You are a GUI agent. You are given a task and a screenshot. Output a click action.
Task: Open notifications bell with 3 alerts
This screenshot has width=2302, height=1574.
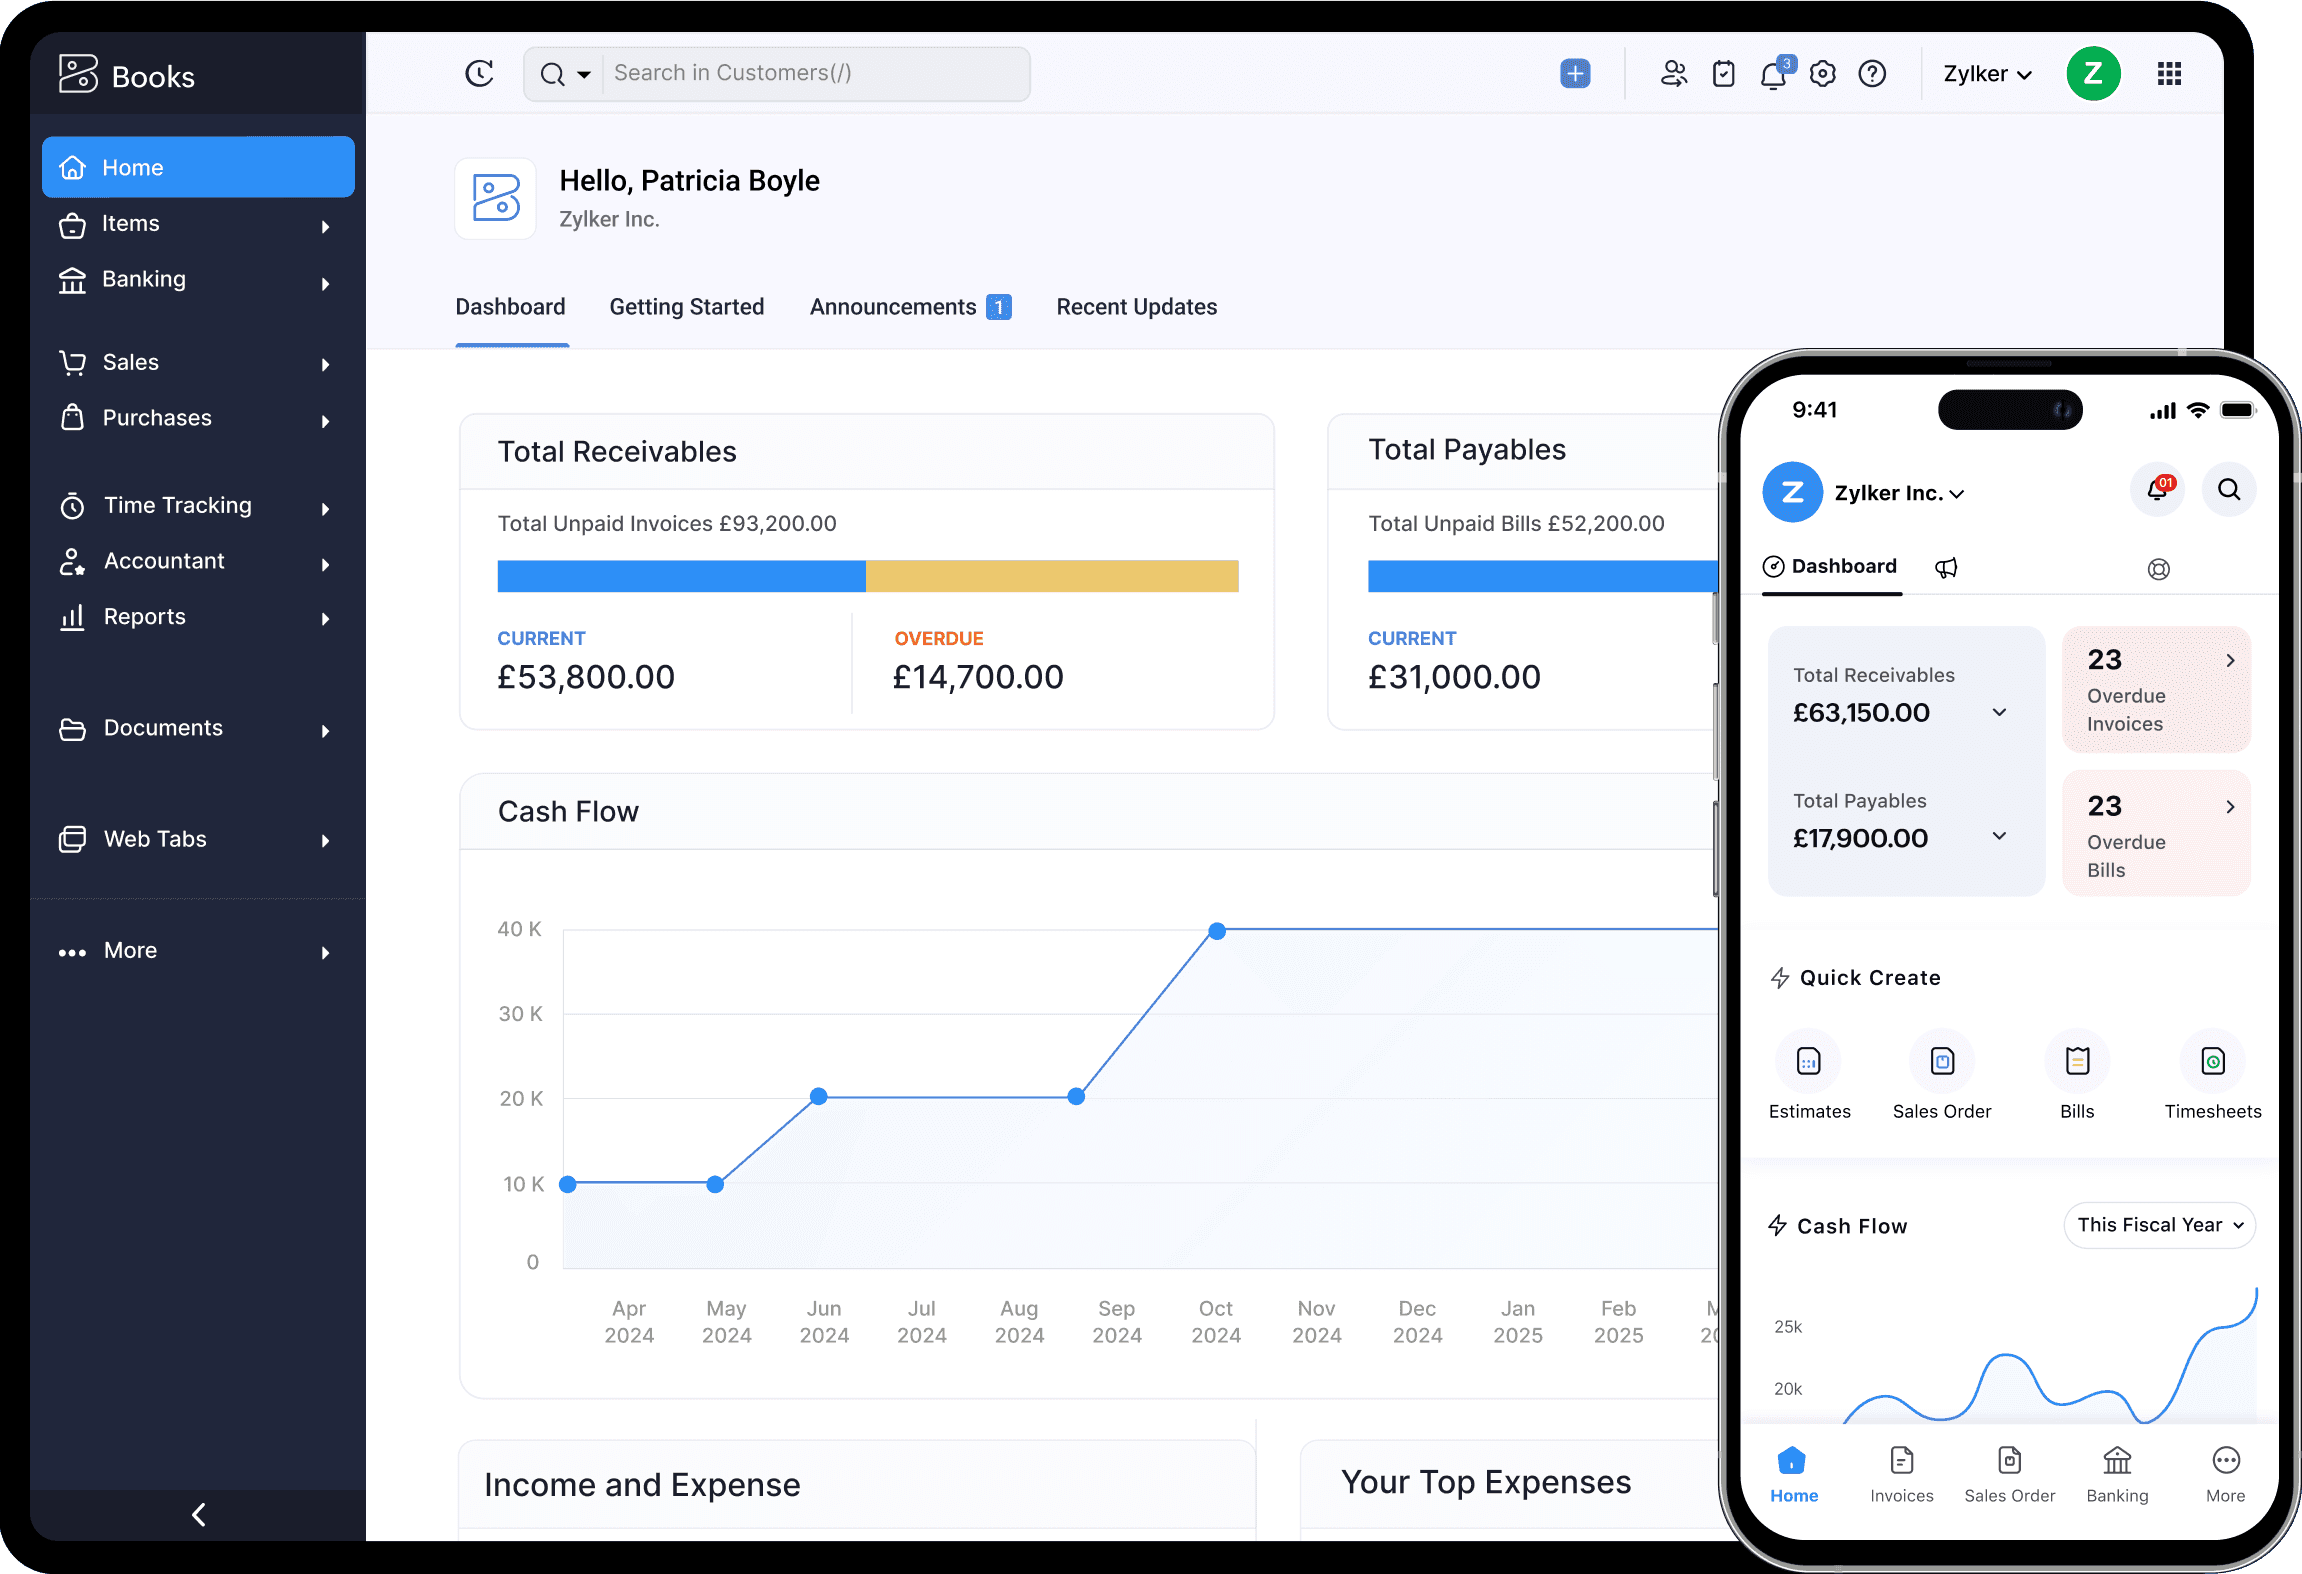tap(1773, 73)
